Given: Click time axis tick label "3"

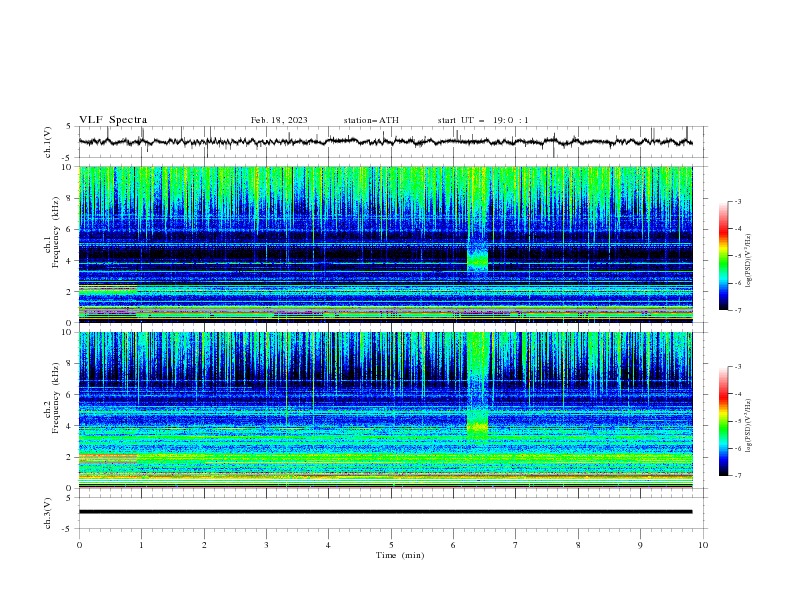Looking at the screenshot, I should [x=266, y=545].
